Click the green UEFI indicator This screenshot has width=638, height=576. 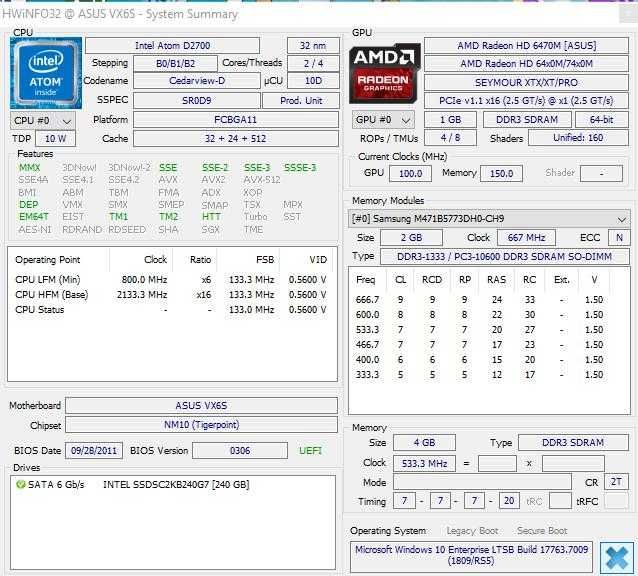tap(310, 451)
